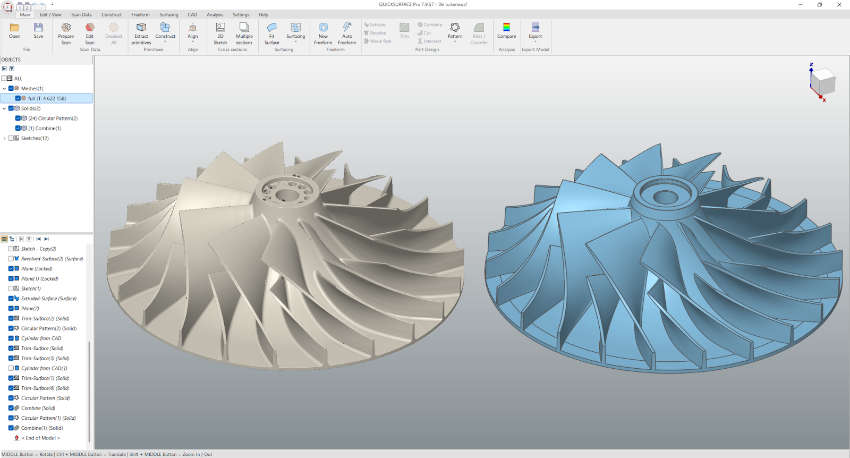Click the first icon in the Objects panel toolbar
The image size is (850, 458).
click(5, 69)
